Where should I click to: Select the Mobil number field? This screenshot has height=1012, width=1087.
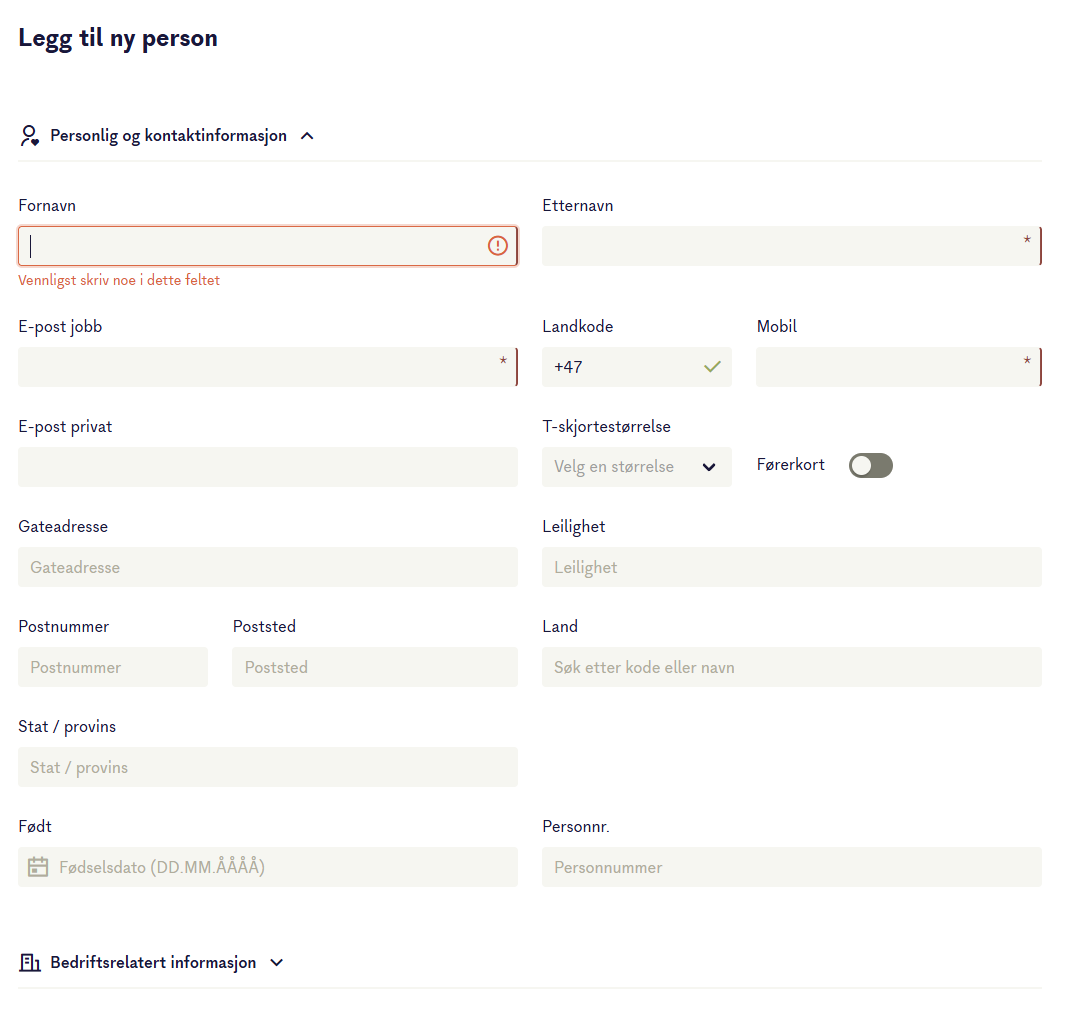click(898, 367)
